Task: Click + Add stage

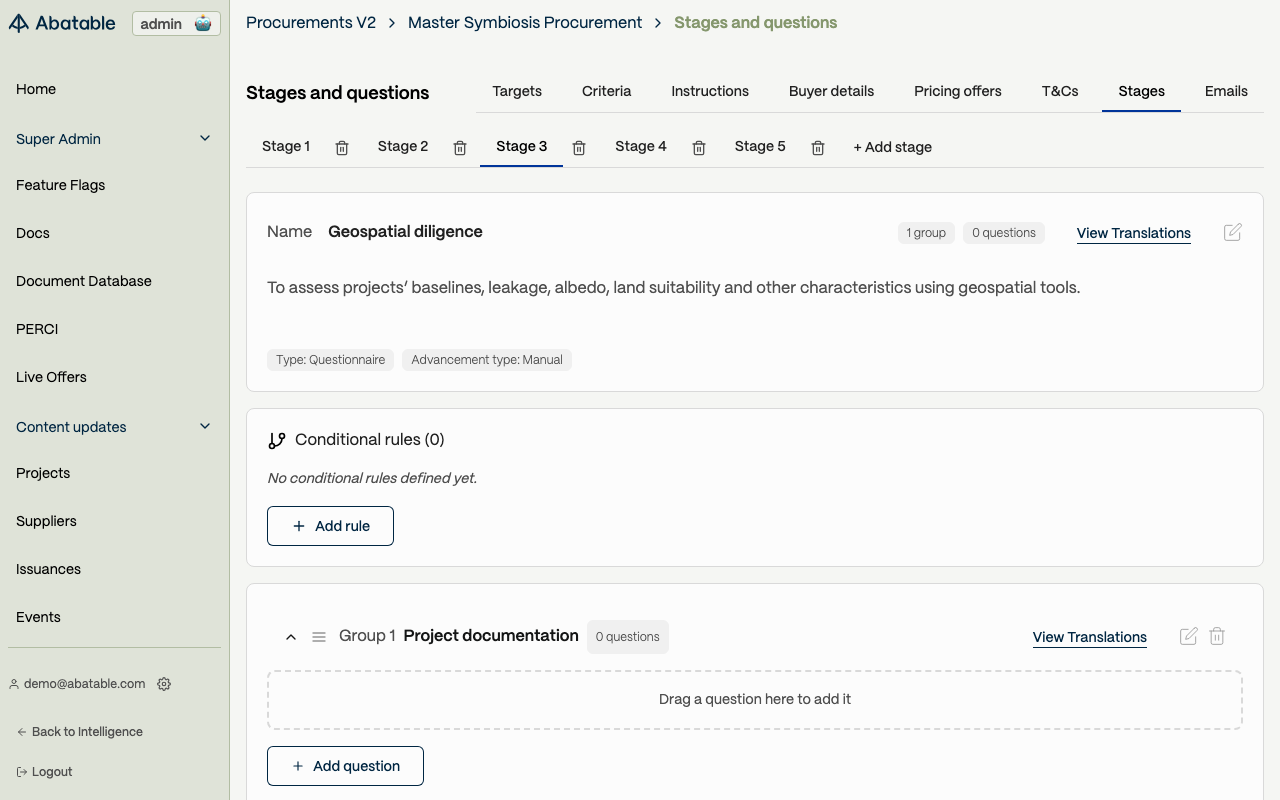Action: 892,147
